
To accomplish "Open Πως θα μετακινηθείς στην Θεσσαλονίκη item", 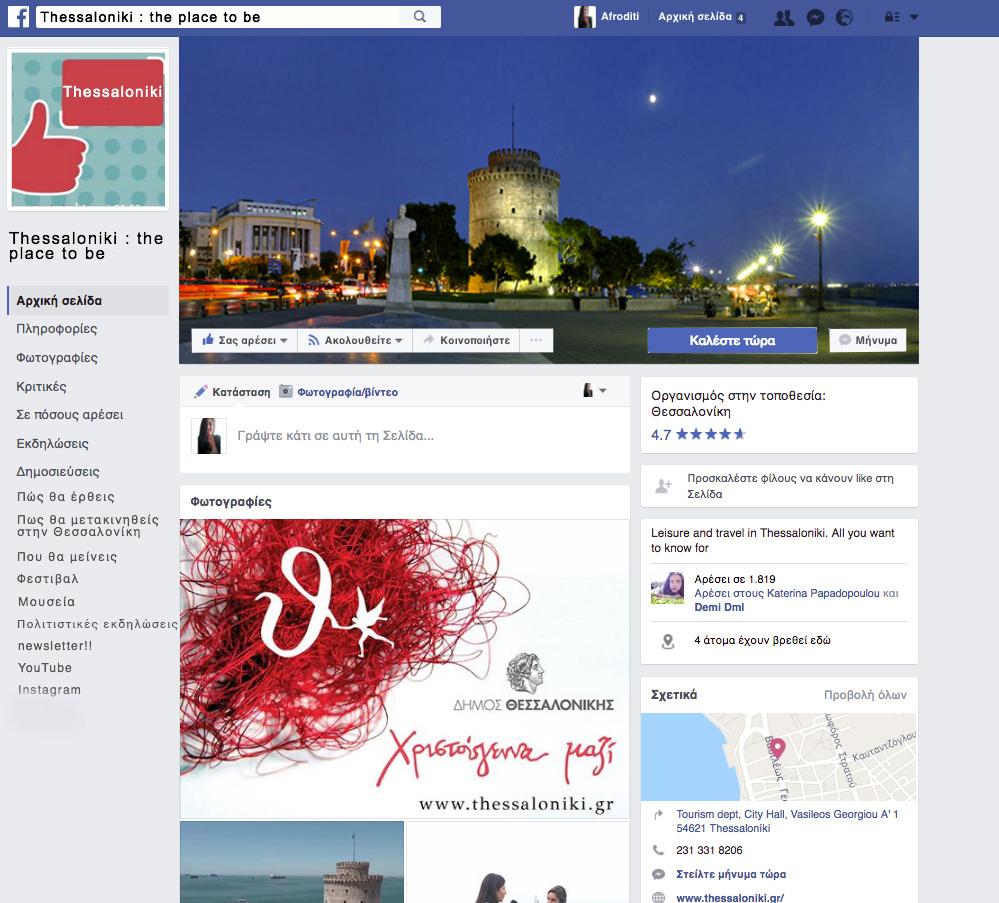I will (88, 526).
